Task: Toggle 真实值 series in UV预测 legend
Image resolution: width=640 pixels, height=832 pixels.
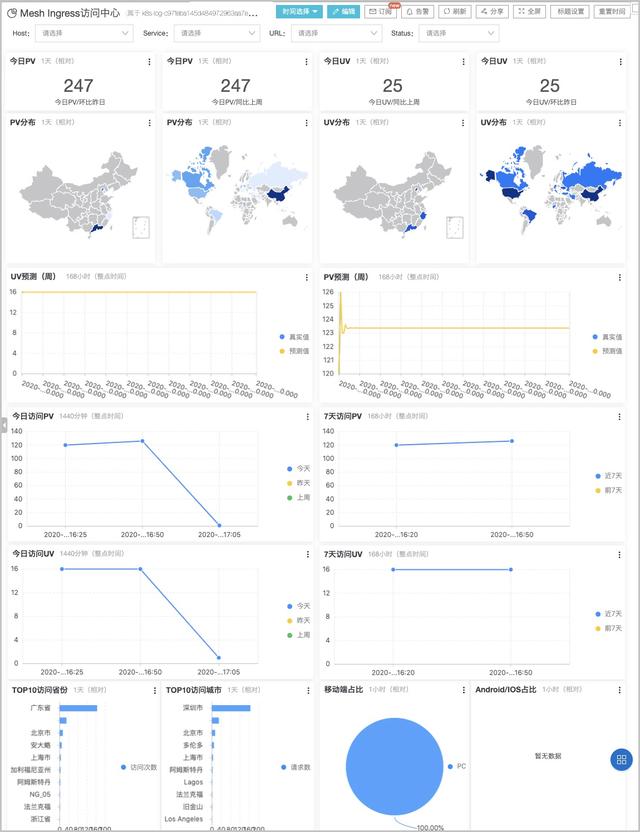Action: coord(294,337)
